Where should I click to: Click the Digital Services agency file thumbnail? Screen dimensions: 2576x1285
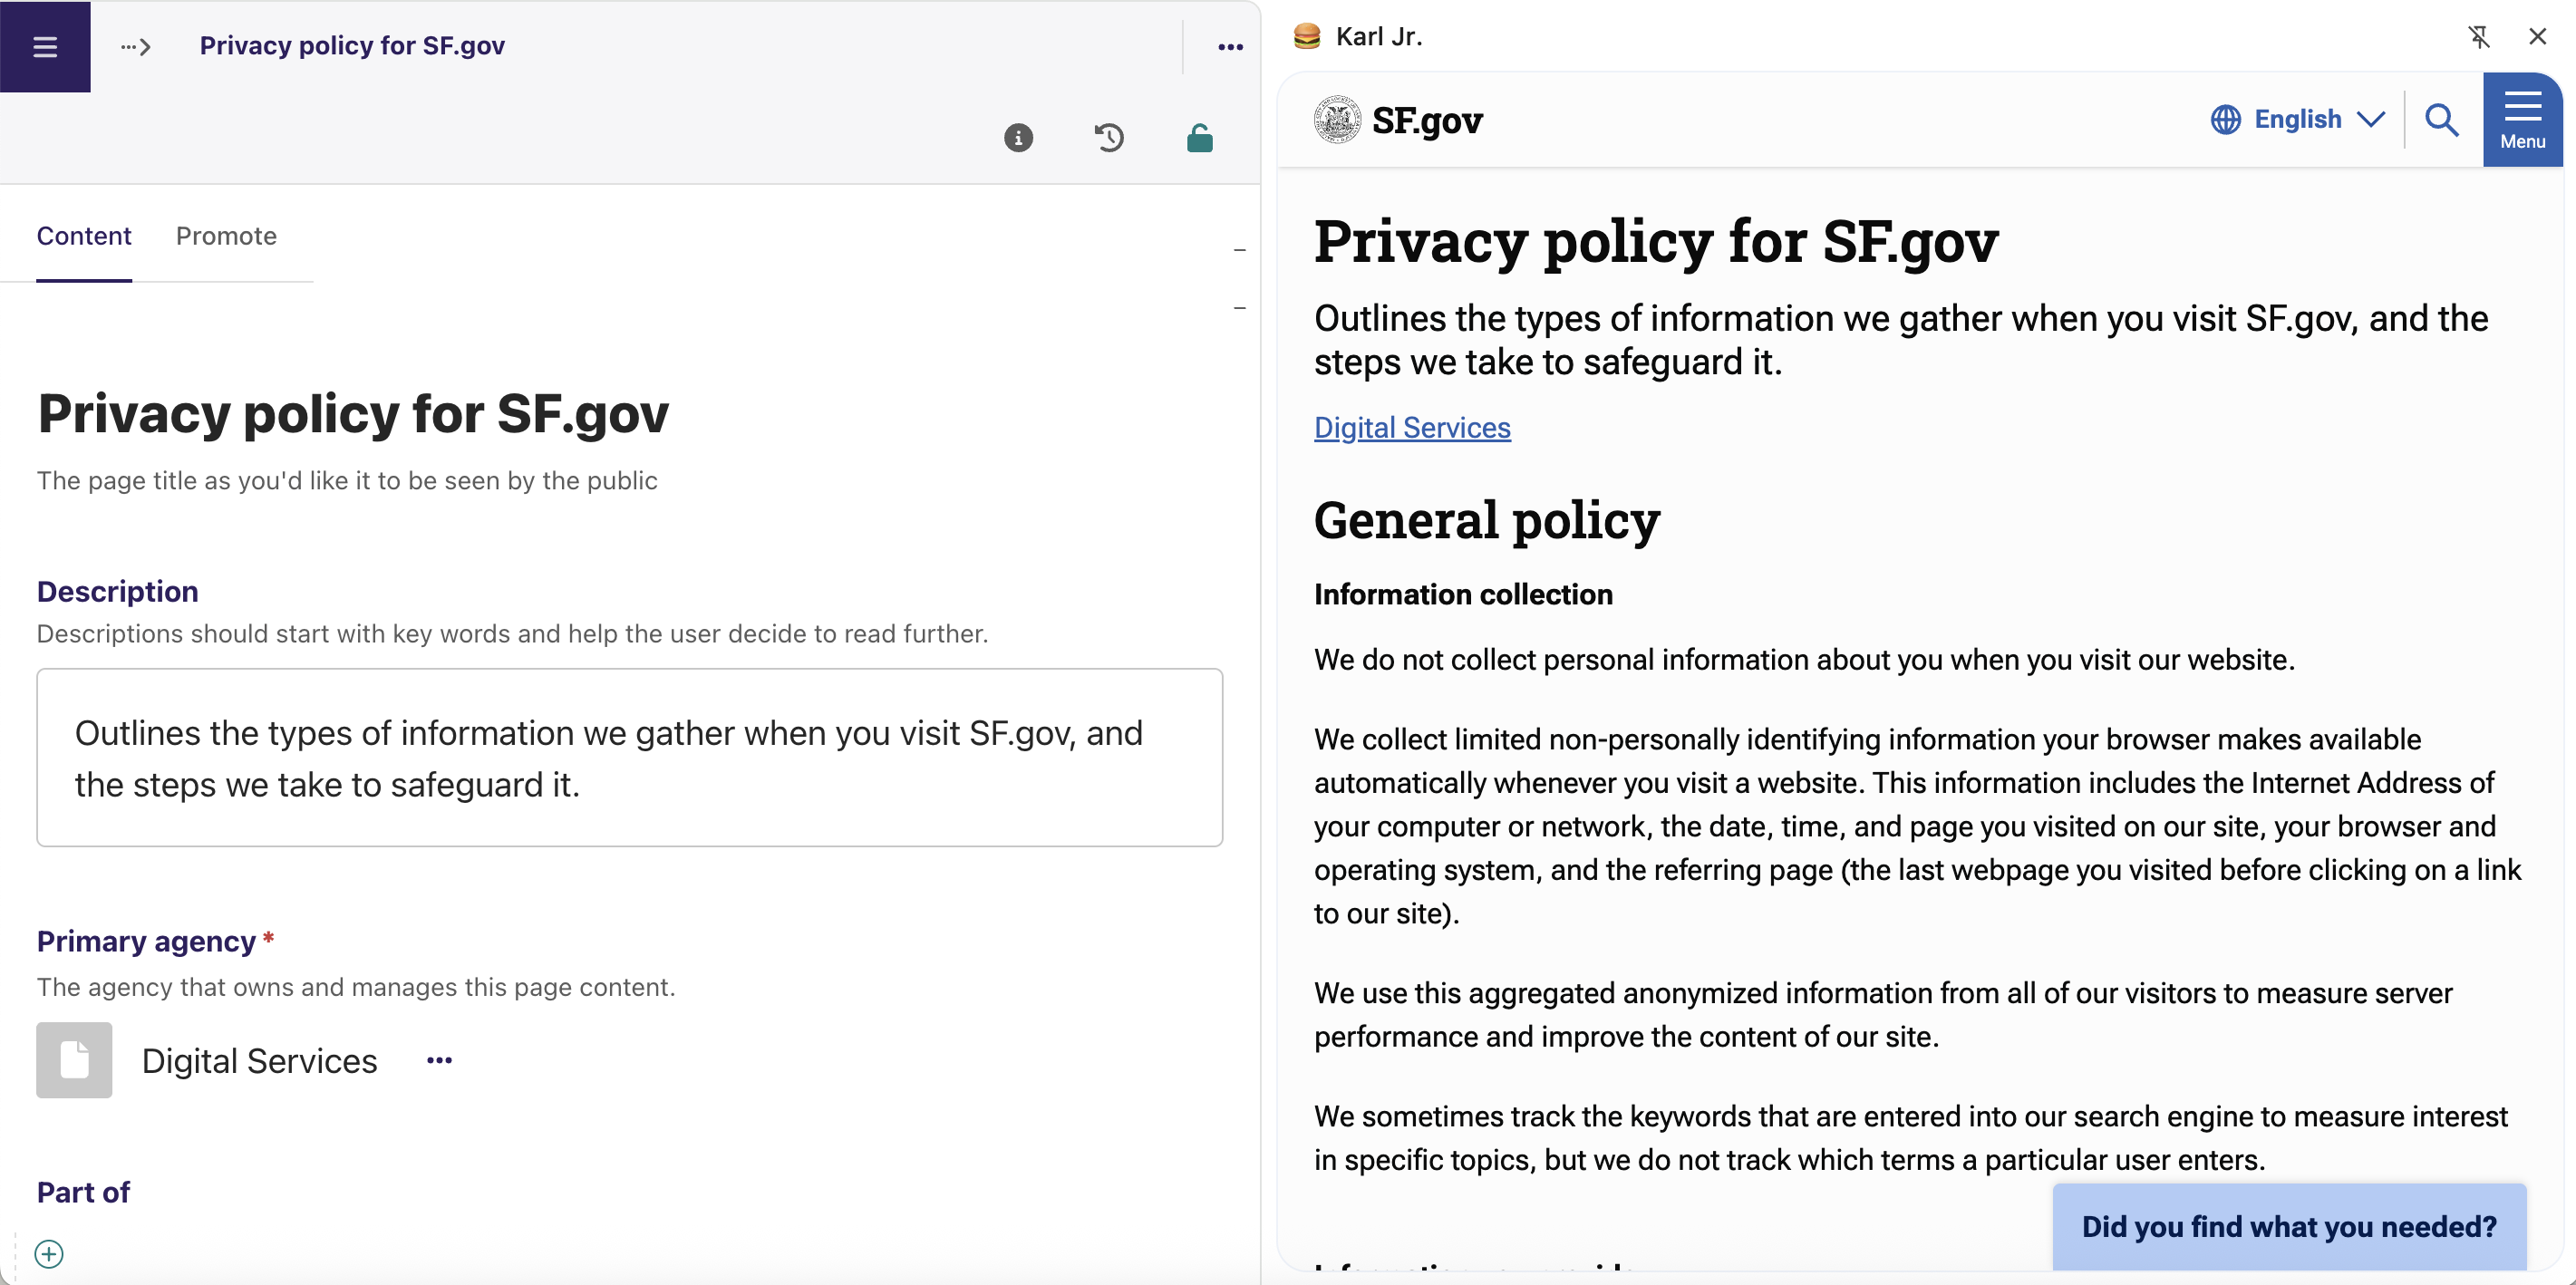click(x=74, y=1060)
